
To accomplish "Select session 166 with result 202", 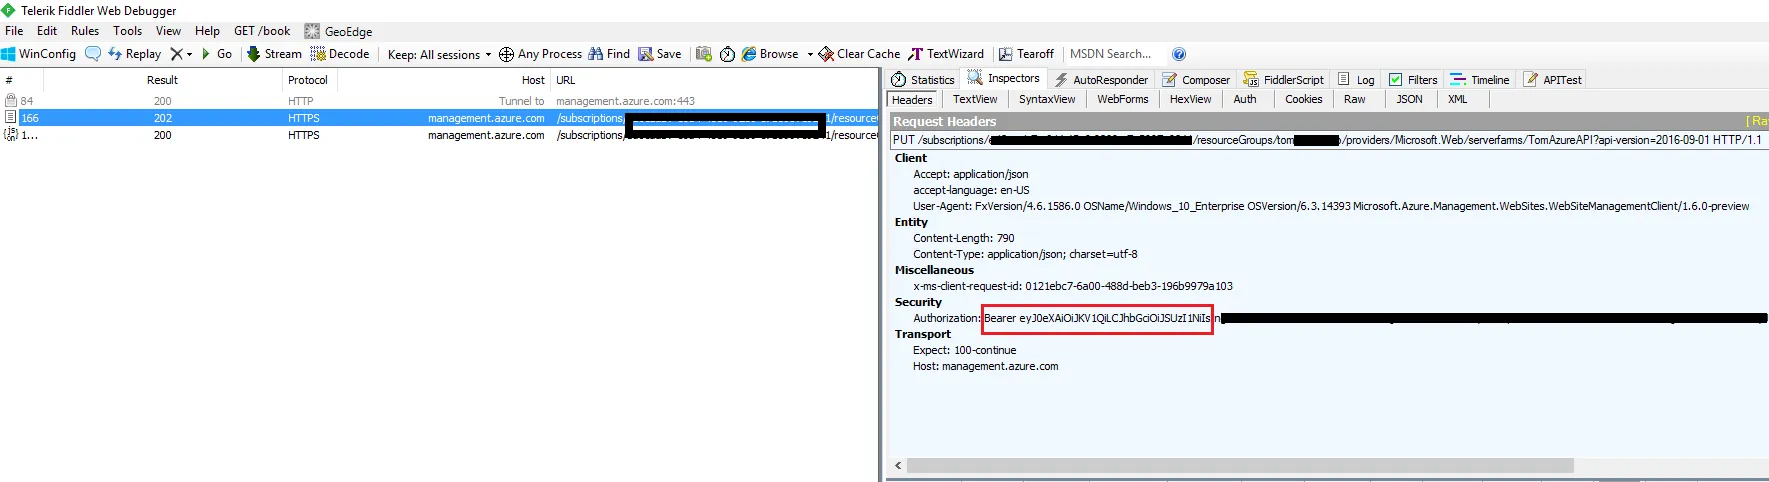I will click(x=439, y=118).
